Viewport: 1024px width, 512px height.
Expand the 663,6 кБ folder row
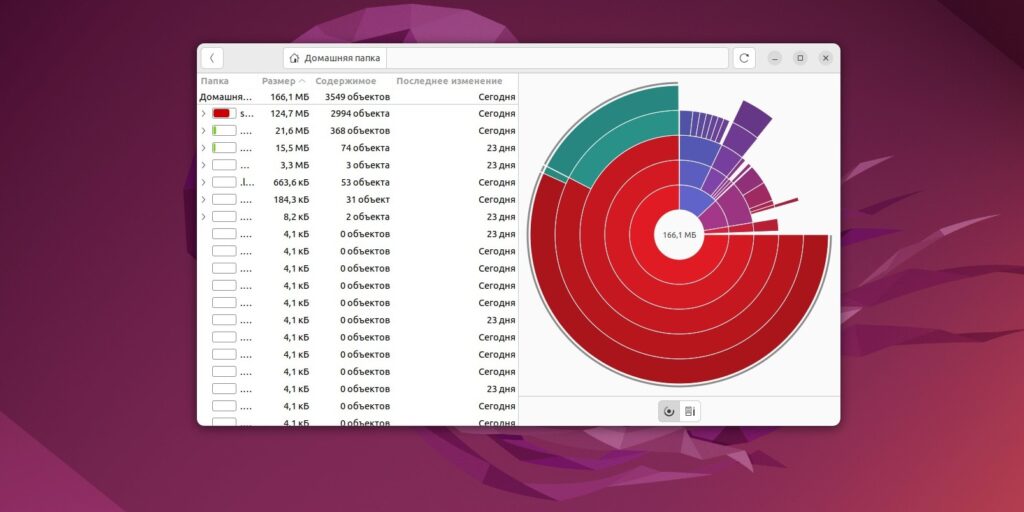click(203, 182)
